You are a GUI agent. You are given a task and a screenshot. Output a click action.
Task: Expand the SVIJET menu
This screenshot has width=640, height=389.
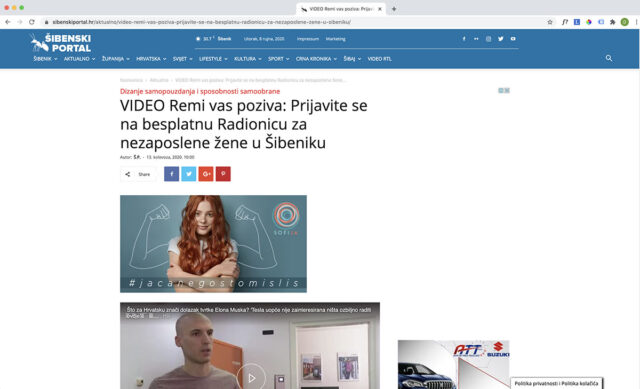click(x=182, y=59)
